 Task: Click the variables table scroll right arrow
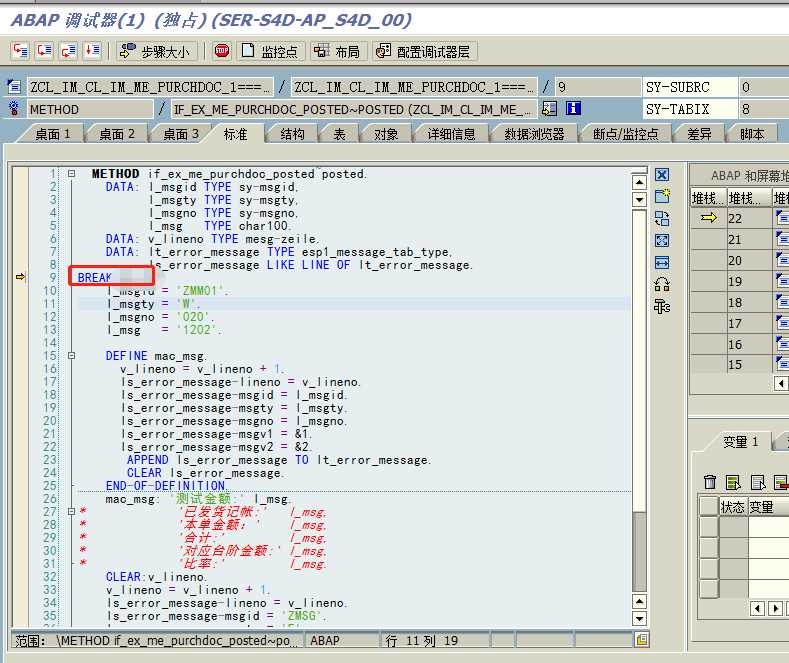(x=775, y=608)
